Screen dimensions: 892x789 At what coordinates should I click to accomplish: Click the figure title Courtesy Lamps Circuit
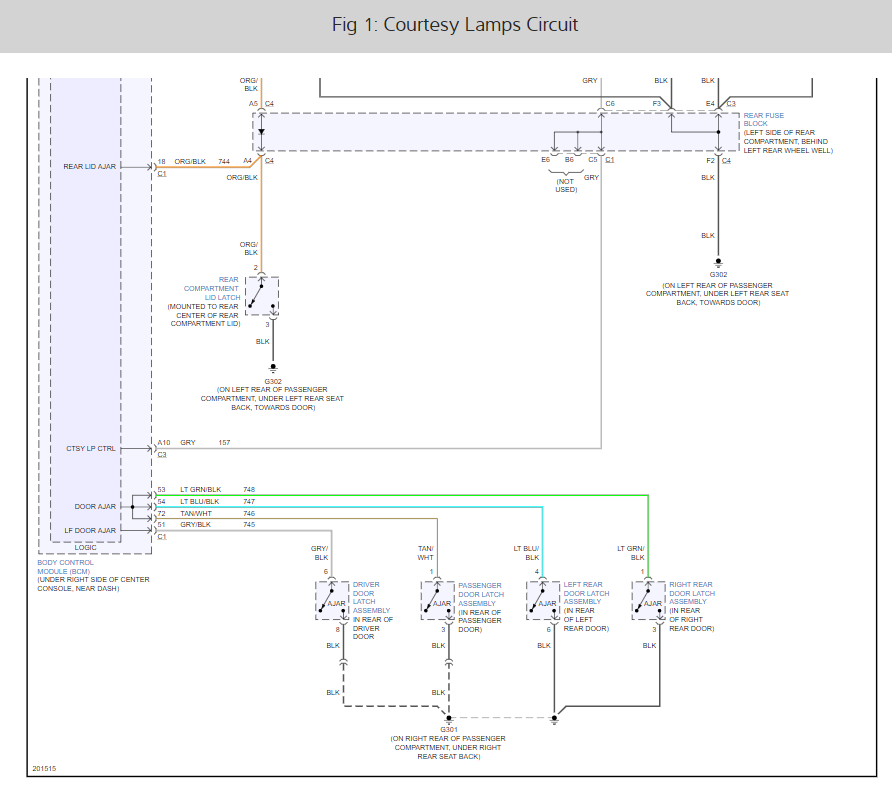(x=455, y=25)
